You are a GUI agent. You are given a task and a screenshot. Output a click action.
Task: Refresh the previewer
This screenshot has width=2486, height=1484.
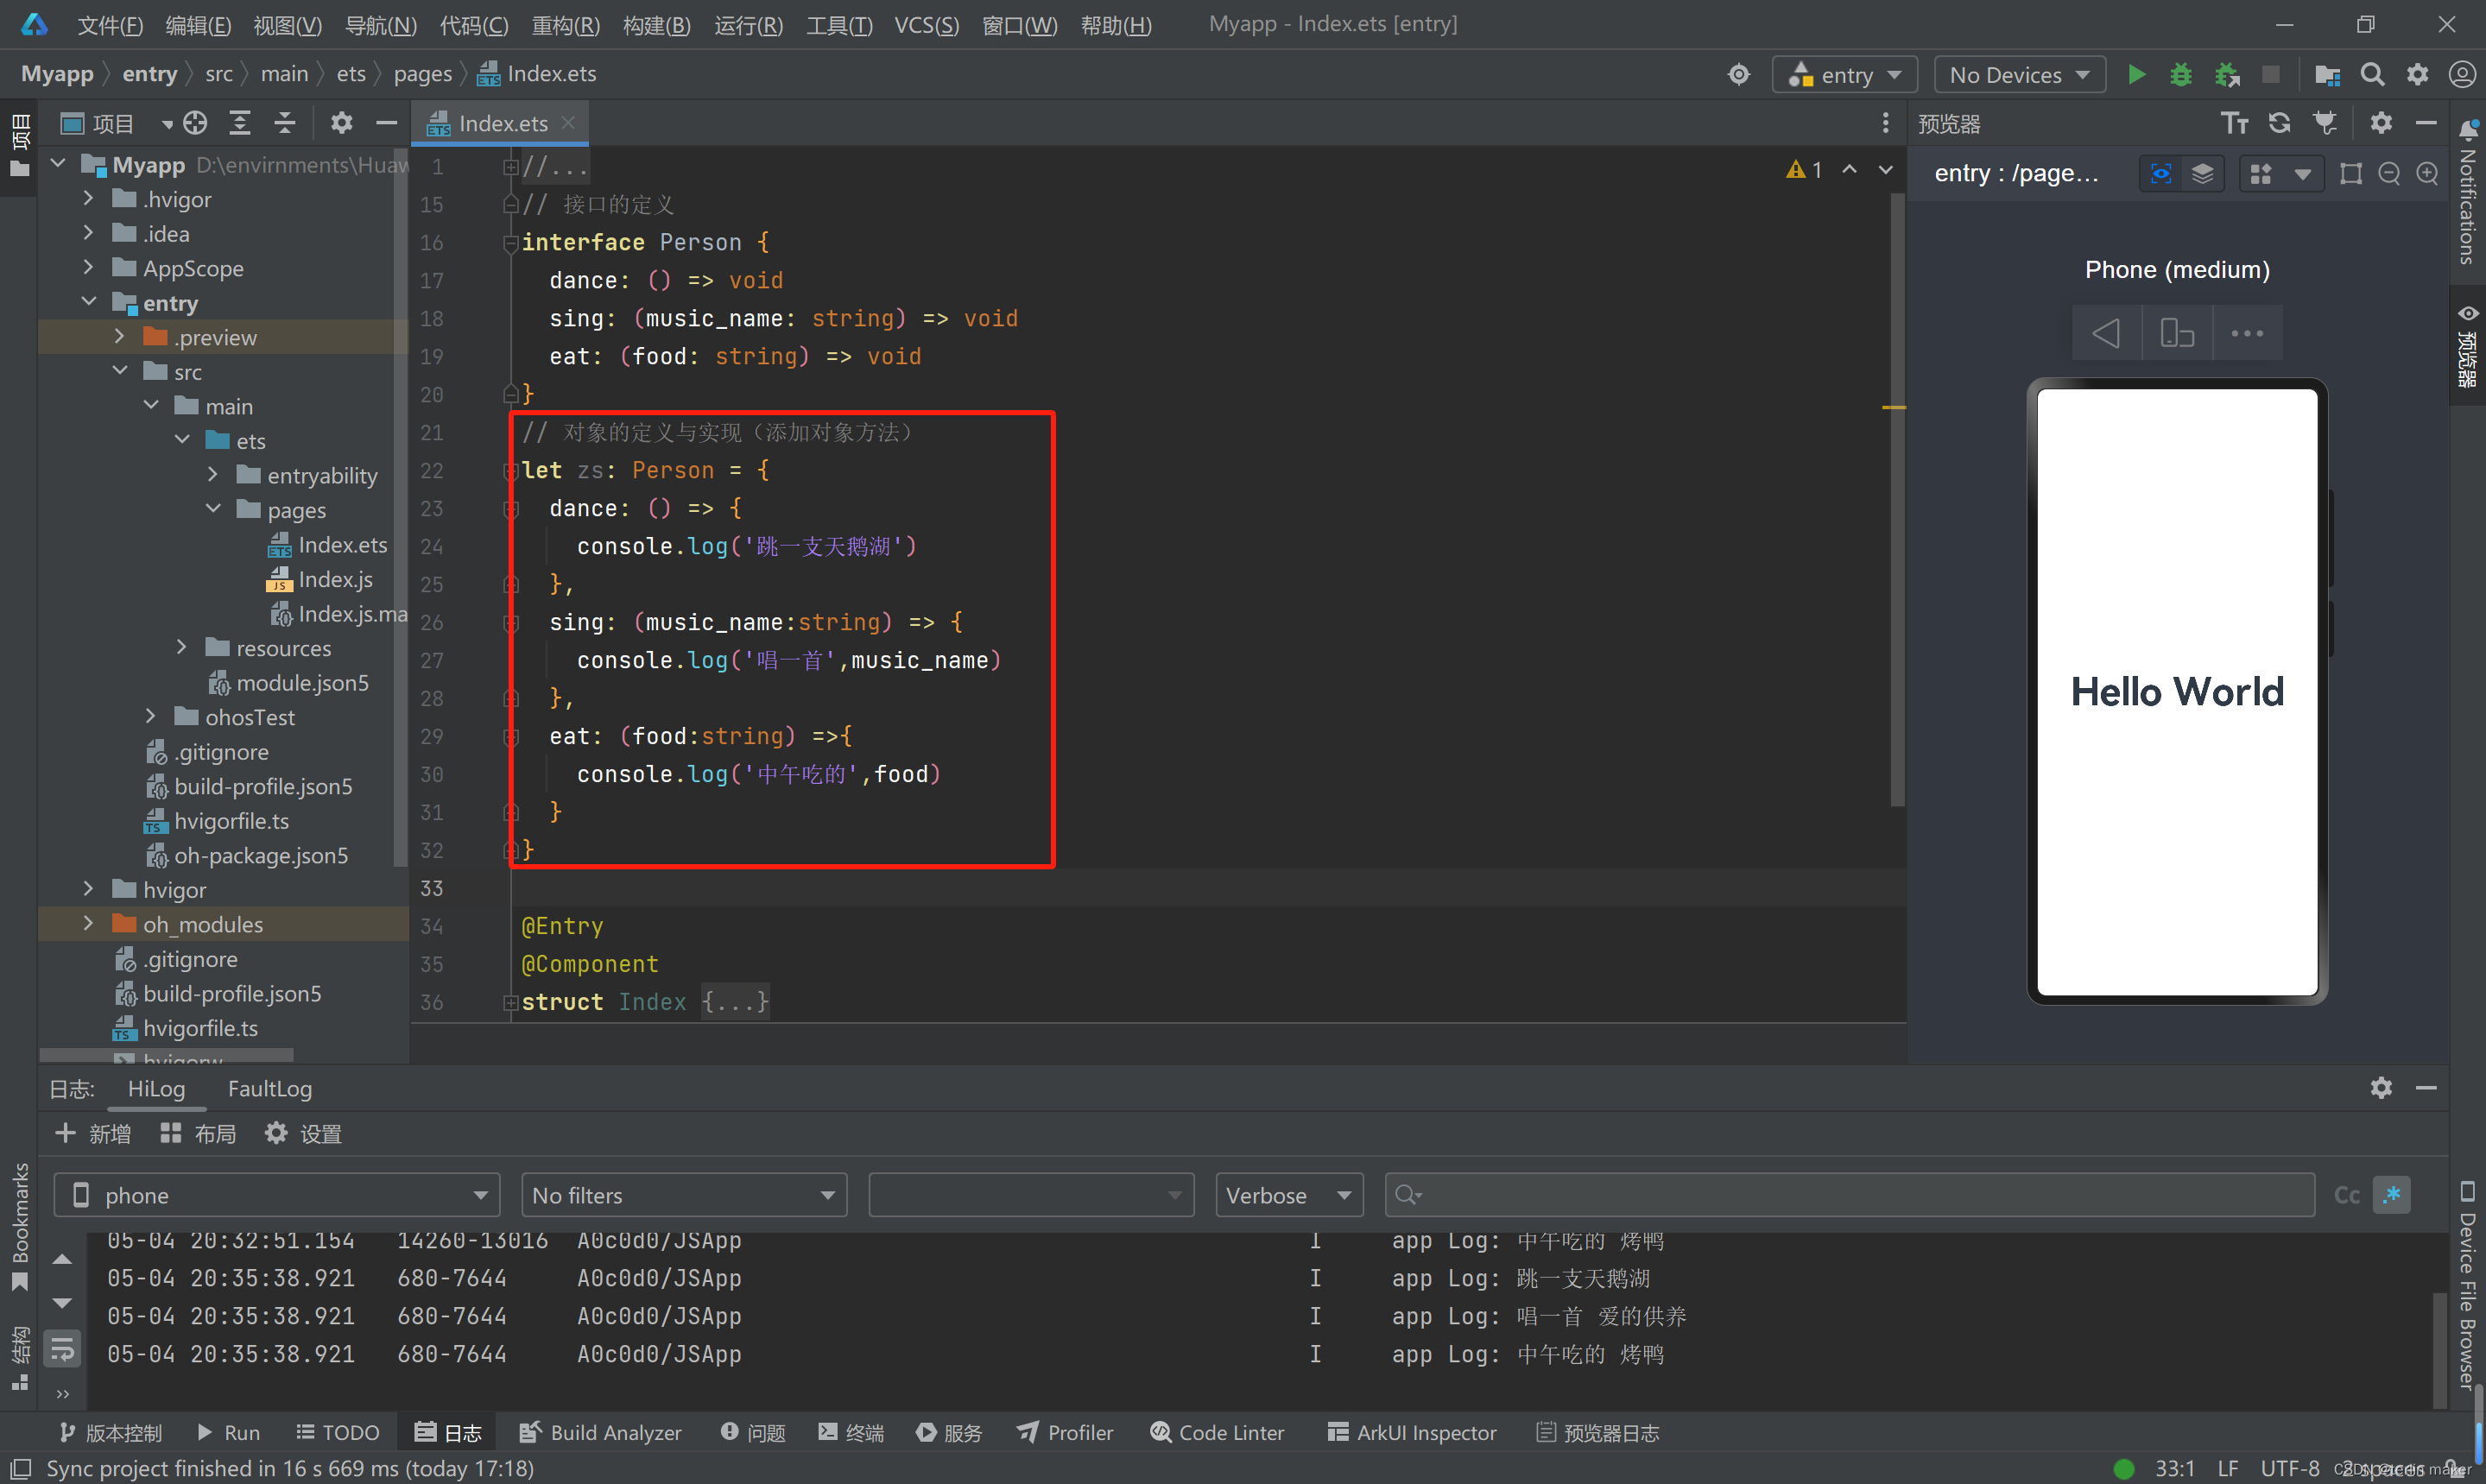[x=2280, y=122]
